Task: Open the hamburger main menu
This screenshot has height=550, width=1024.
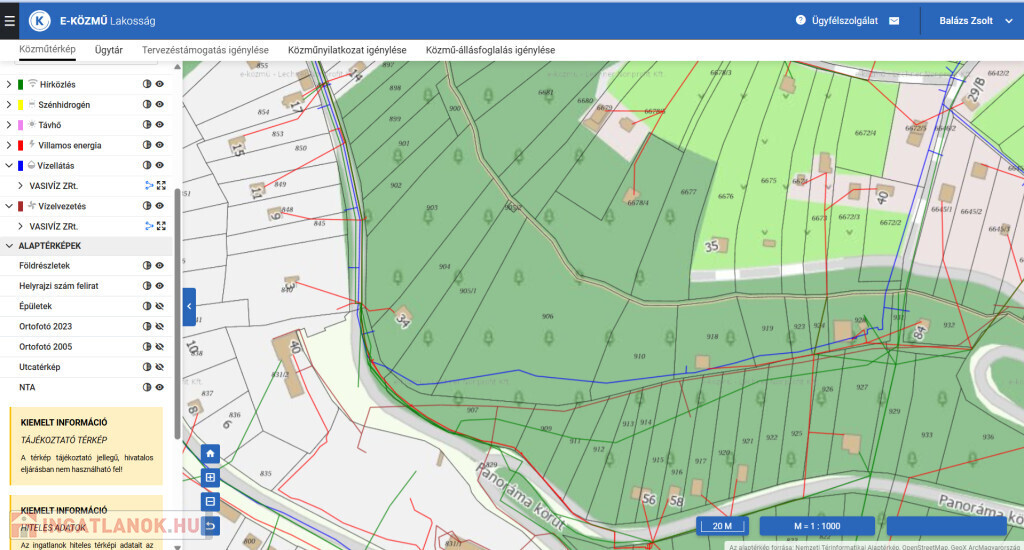Action: (x=10, y=20)
